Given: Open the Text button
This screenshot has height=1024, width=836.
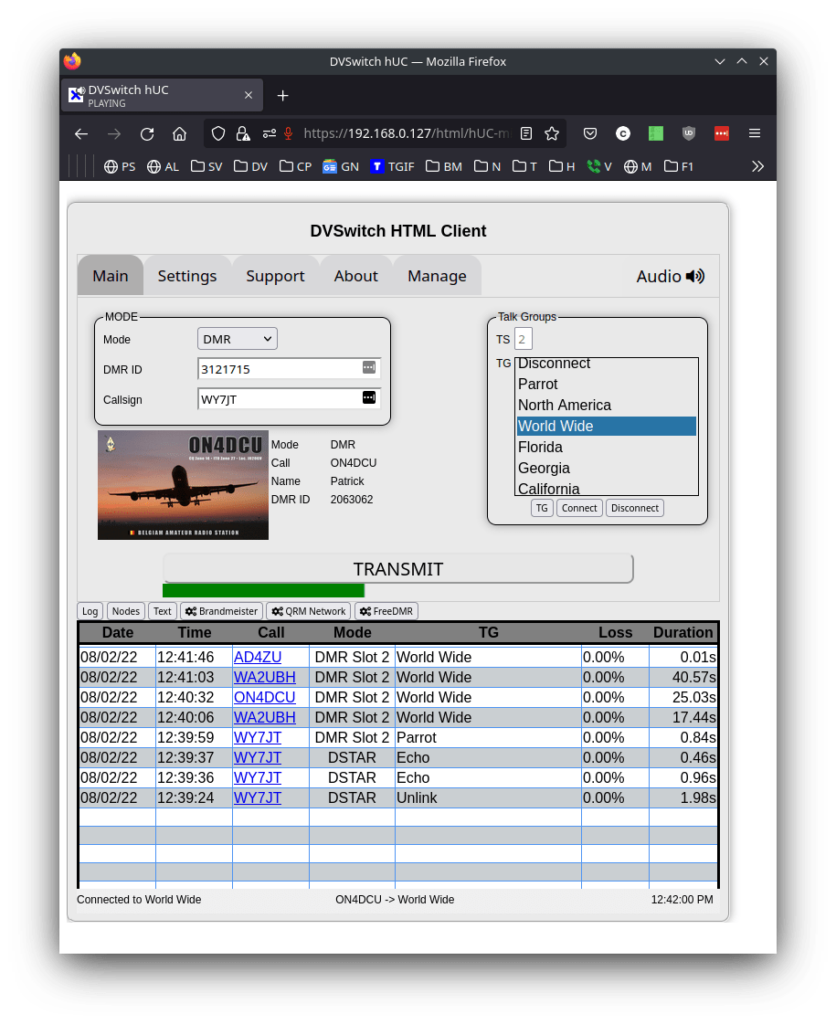Looking at the screenshot, I should [162, 611].
